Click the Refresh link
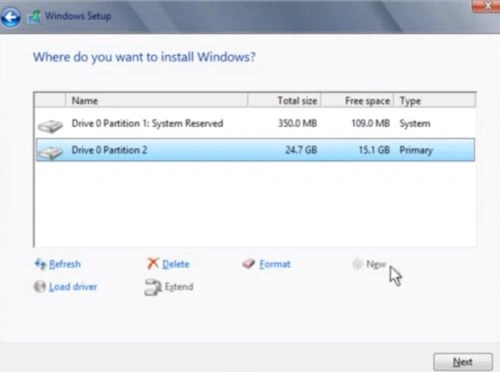The width and height of the screenshot is (500, 372). tap(65, 264)
